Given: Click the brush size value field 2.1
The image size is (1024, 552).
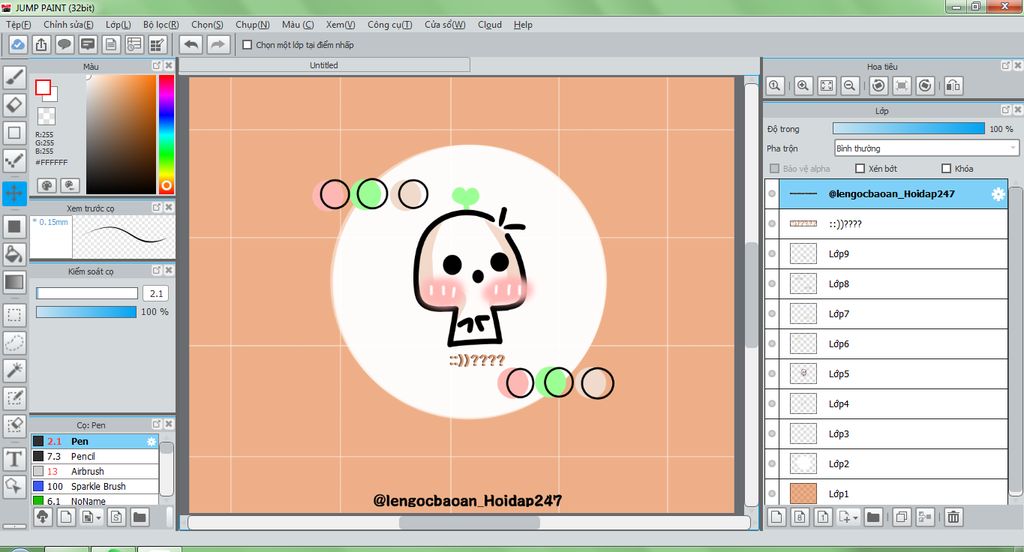Looking at the screenshot, I should pos(155,293).
